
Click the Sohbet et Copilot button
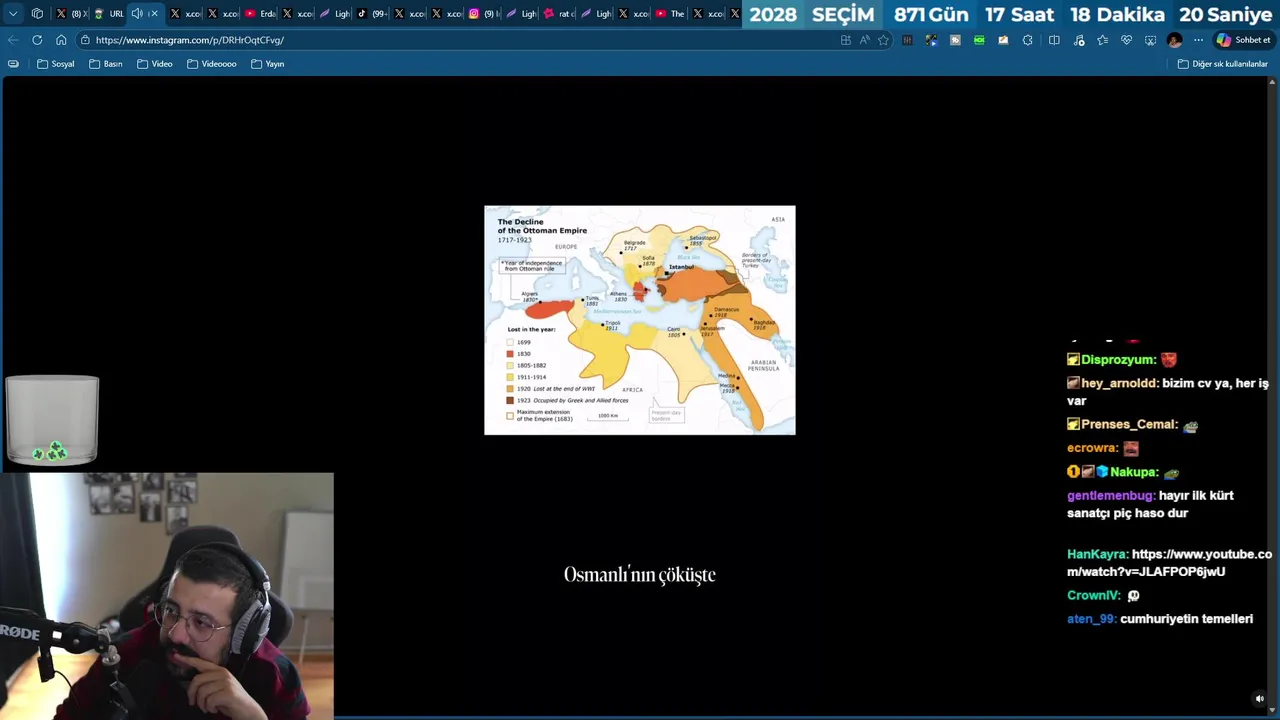pyautogui.click(x=1243, y=40)
